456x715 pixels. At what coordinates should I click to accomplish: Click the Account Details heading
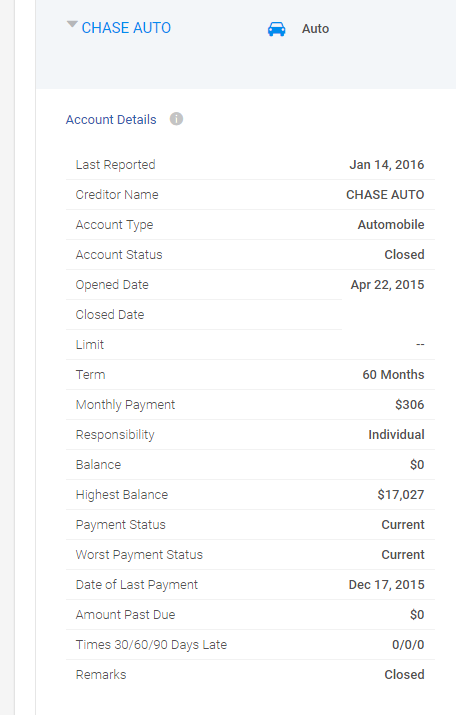tap(111, 119)
